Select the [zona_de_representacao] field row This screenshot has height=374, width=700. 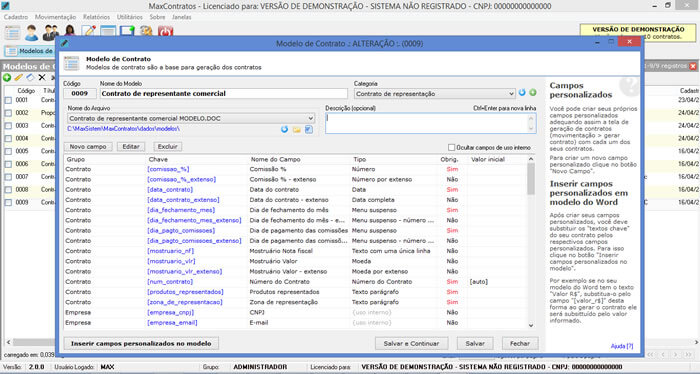(295, 302)
